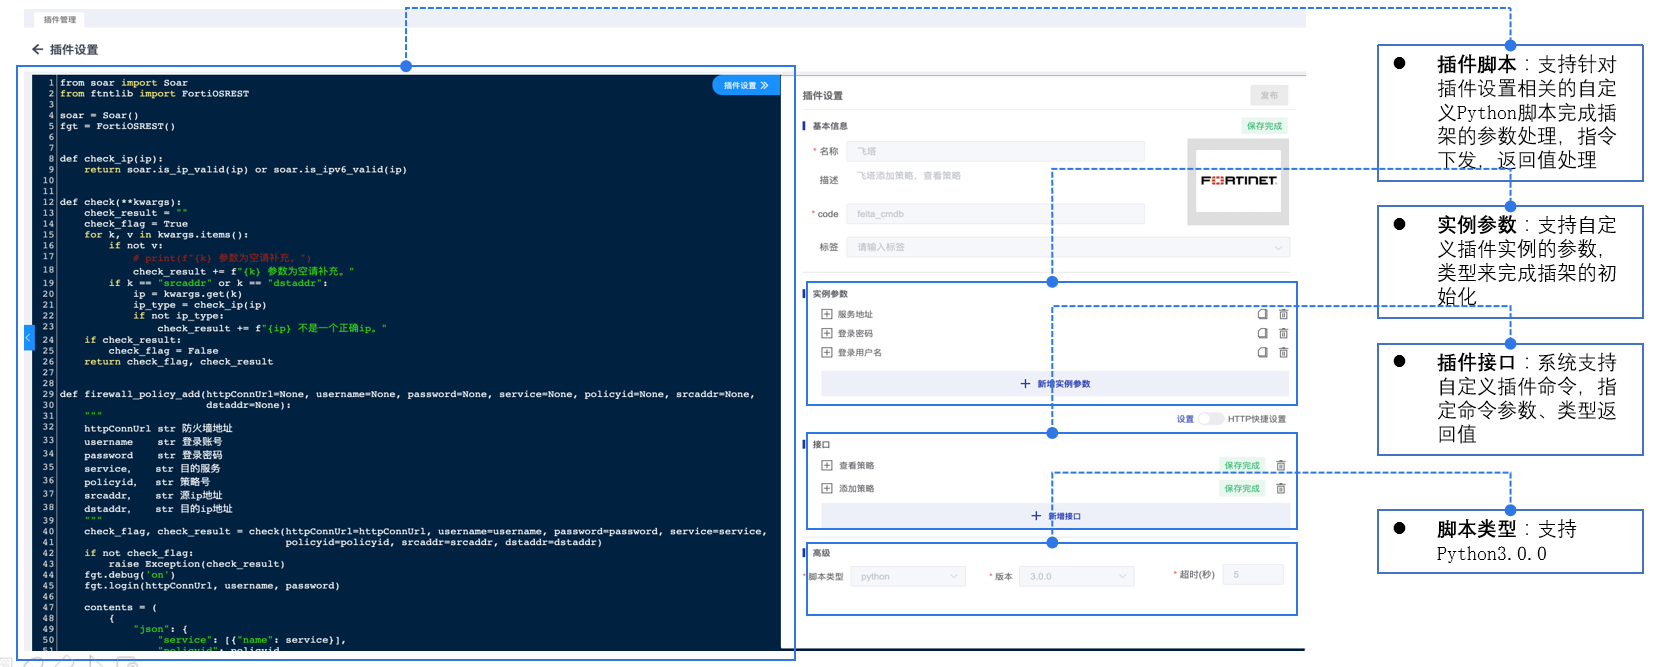
Task: Toggle the HTTP快捷设置 switch
Action: coord(1211,419)
